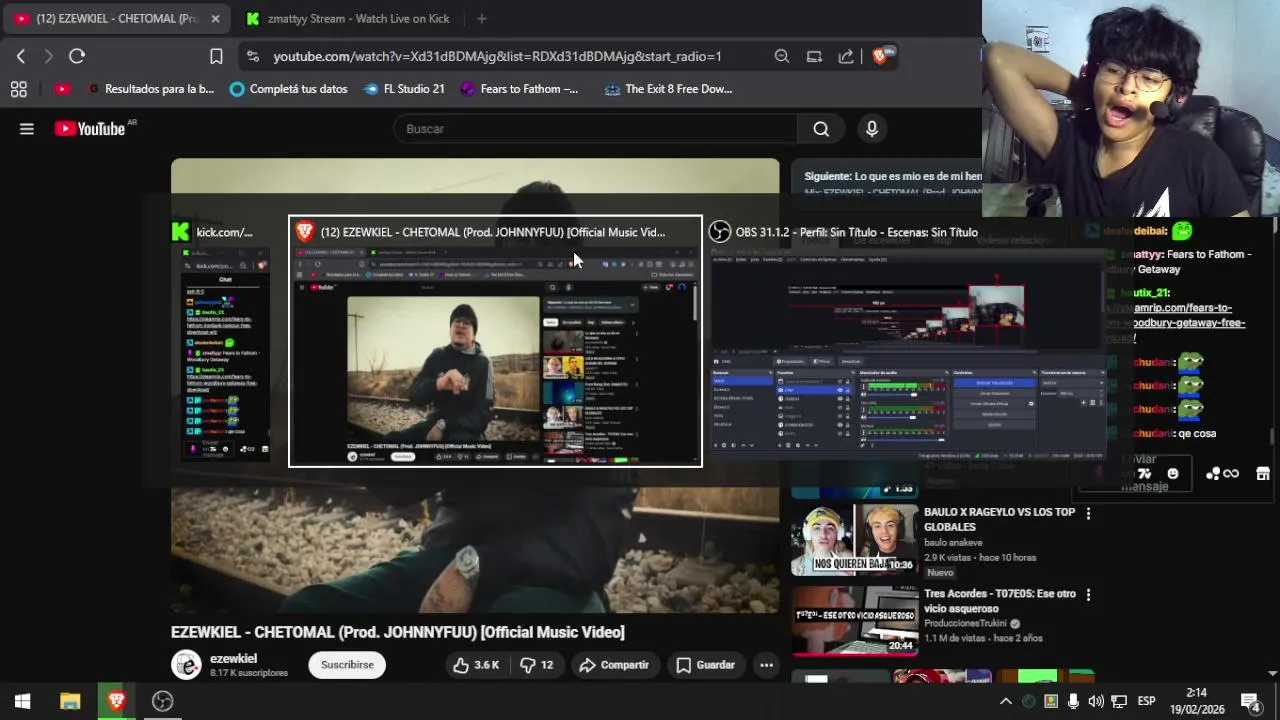Select the EZEWKIEL Brave window in task switcher
This screenshot has height=720, width=1280.
[x=495, y=341]
